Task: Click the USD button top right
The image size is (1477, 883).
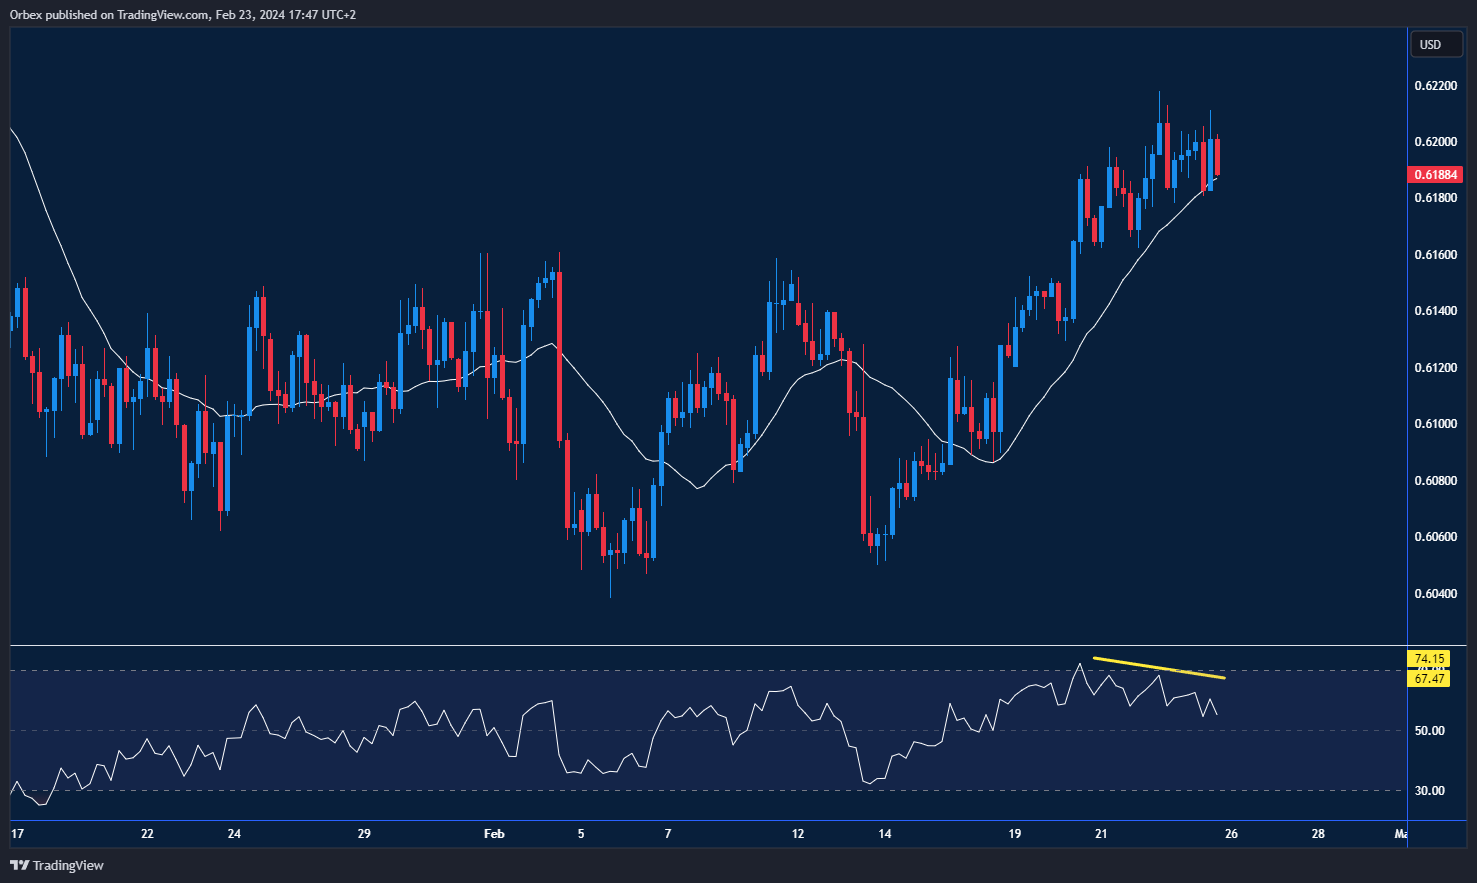Action: [x=1436, y=44]
